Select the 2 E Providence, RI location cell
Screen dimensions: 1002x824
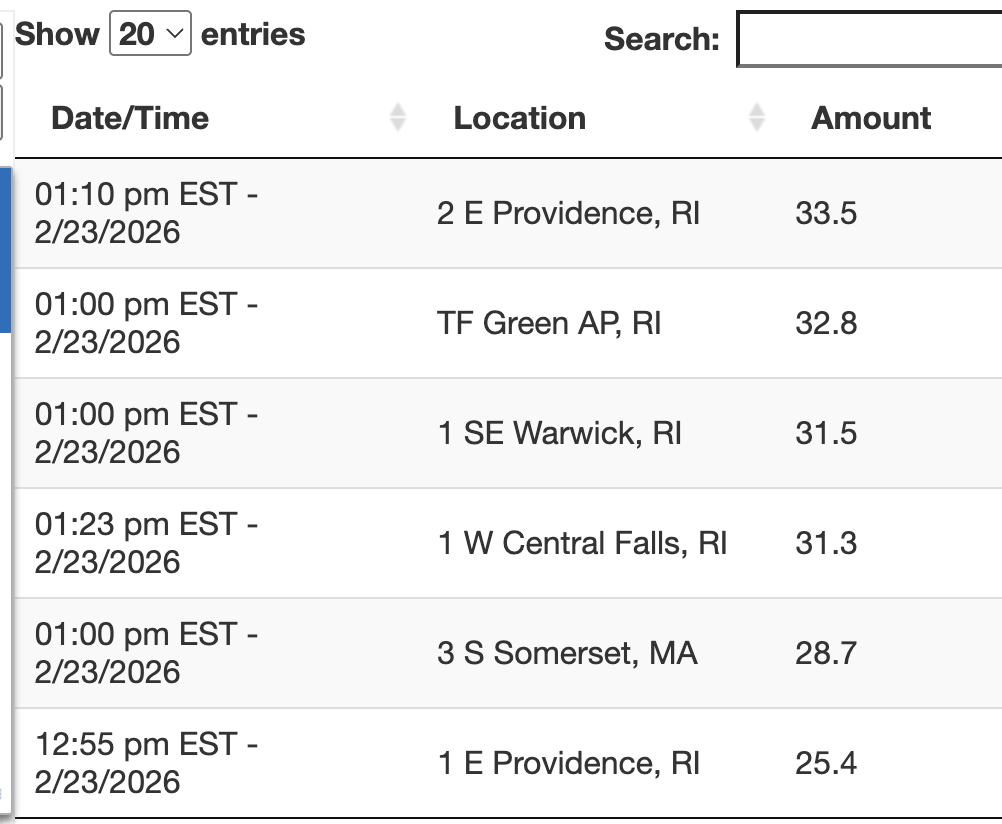pos(568,213)
